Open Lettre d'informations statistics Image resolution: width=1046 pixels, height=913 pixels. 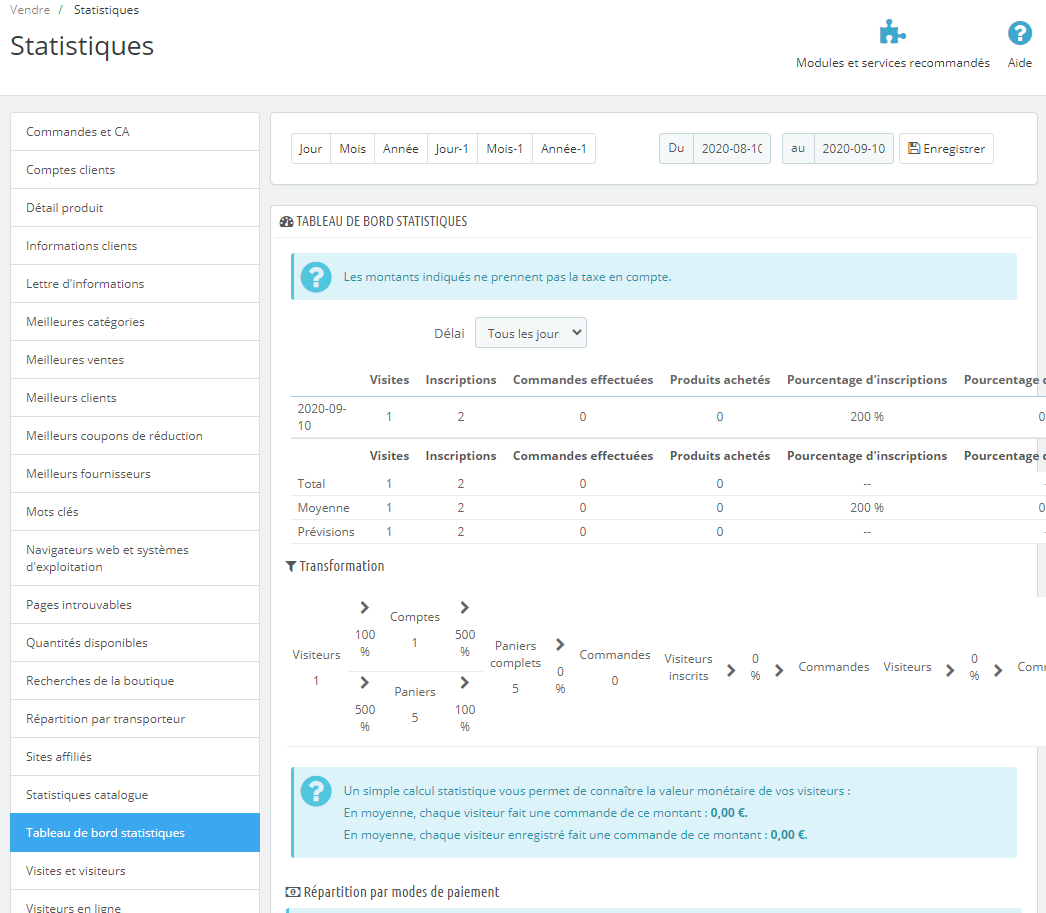[135, 284]
